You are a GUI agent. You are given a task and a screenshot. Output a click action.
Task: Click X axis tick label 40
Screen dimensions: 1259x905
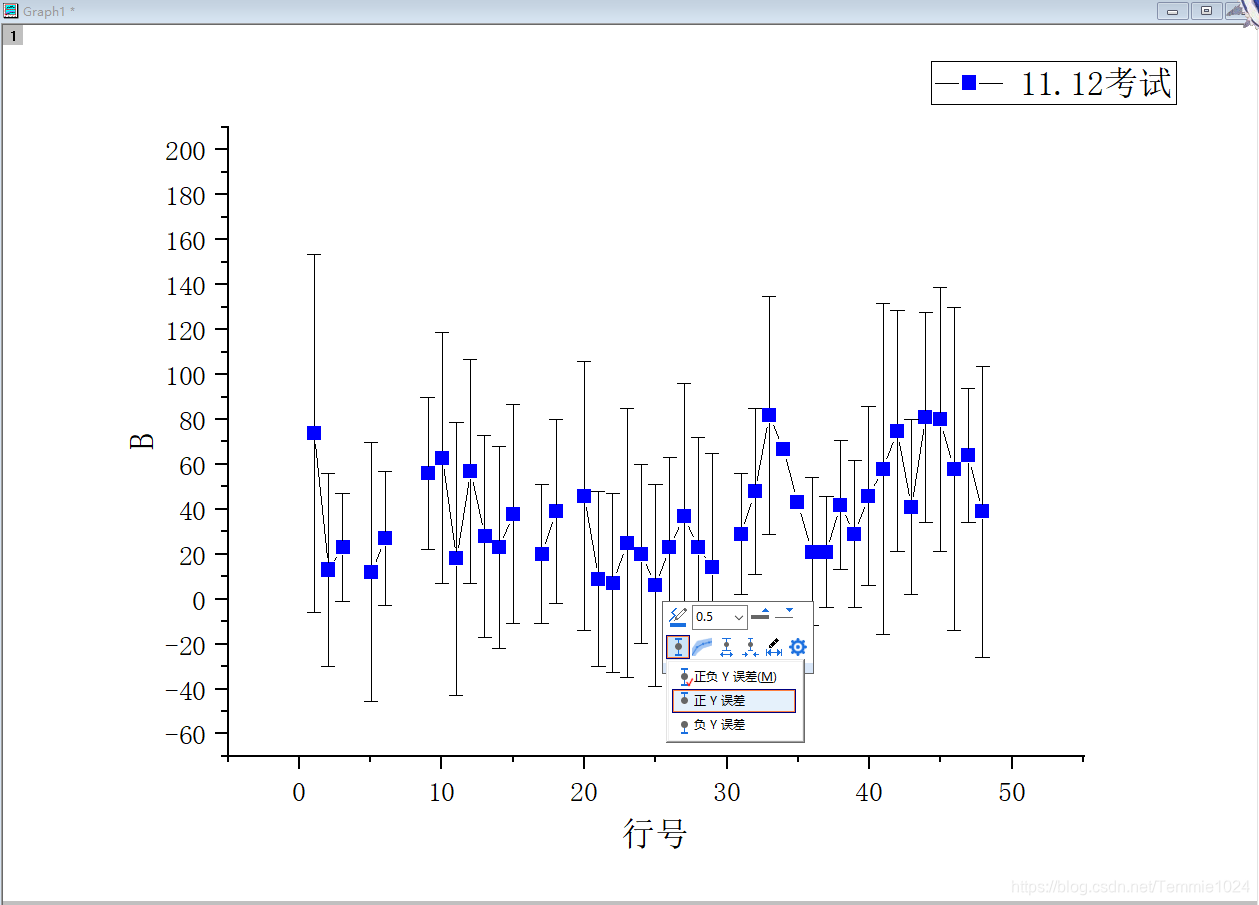(x=869, y=793)
